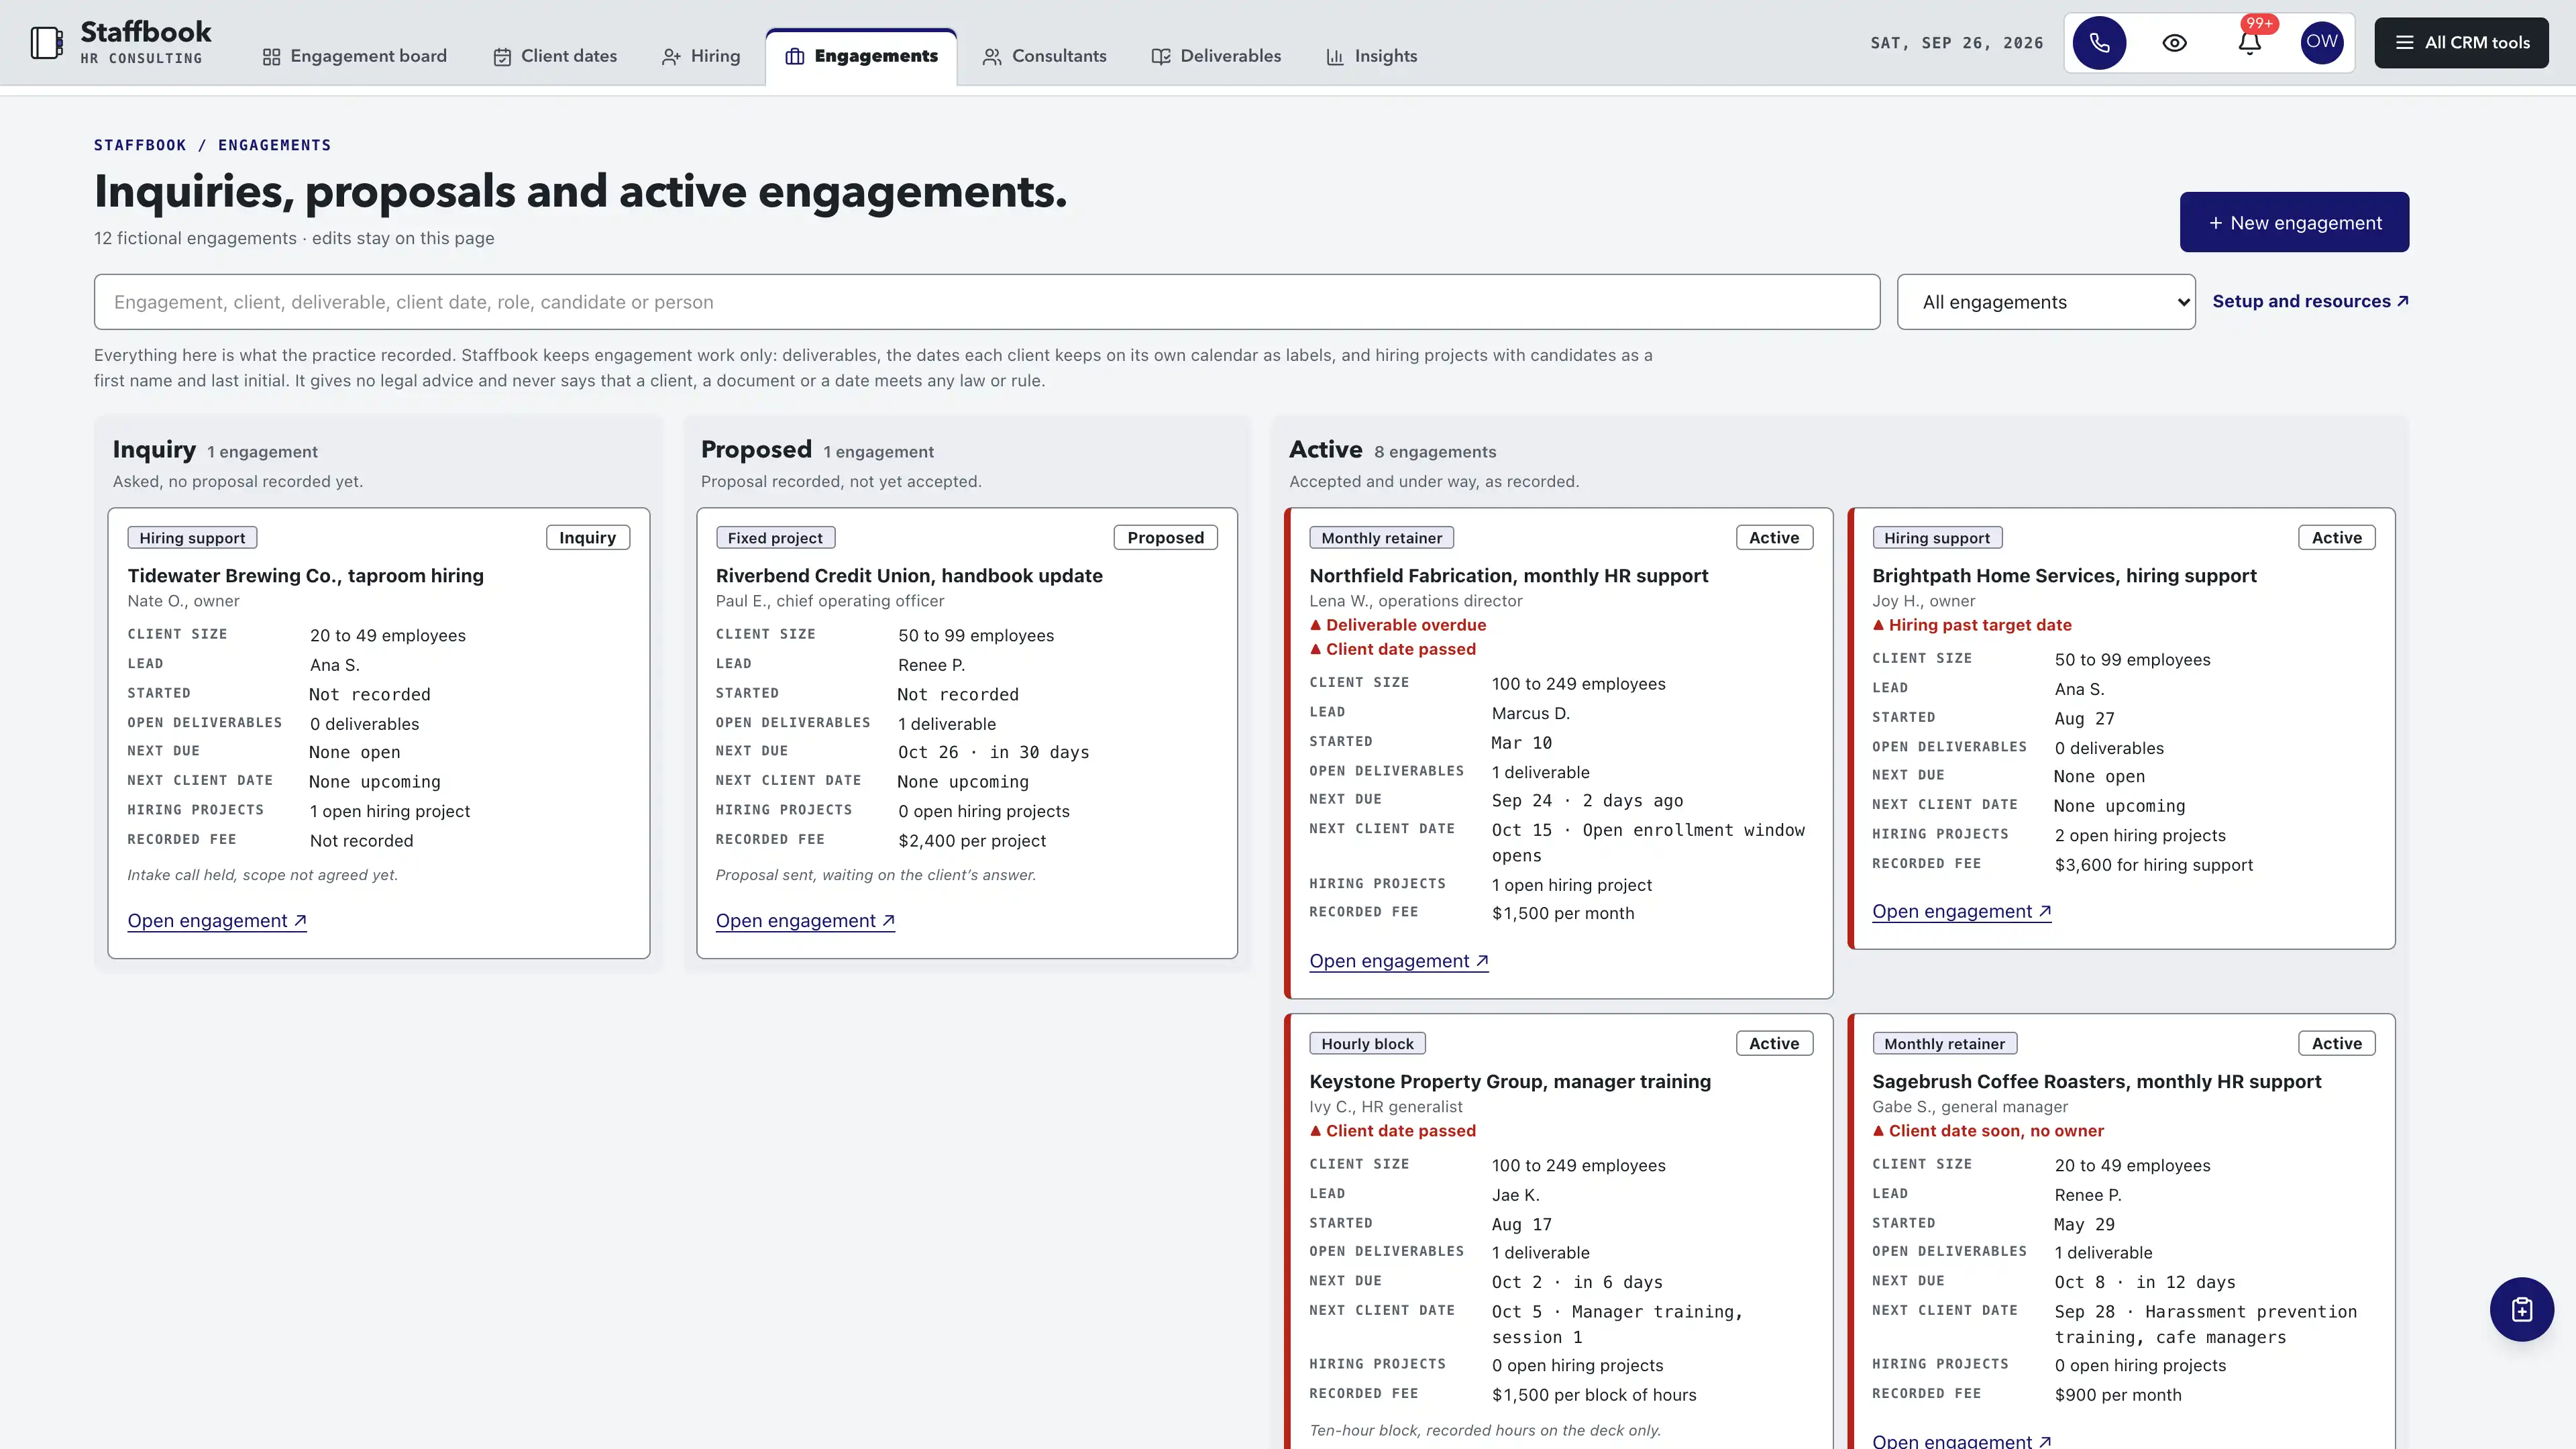Click the Hiring support tag on Brightpath card
The image size is (2576, 1449).
coord(1937,538)
